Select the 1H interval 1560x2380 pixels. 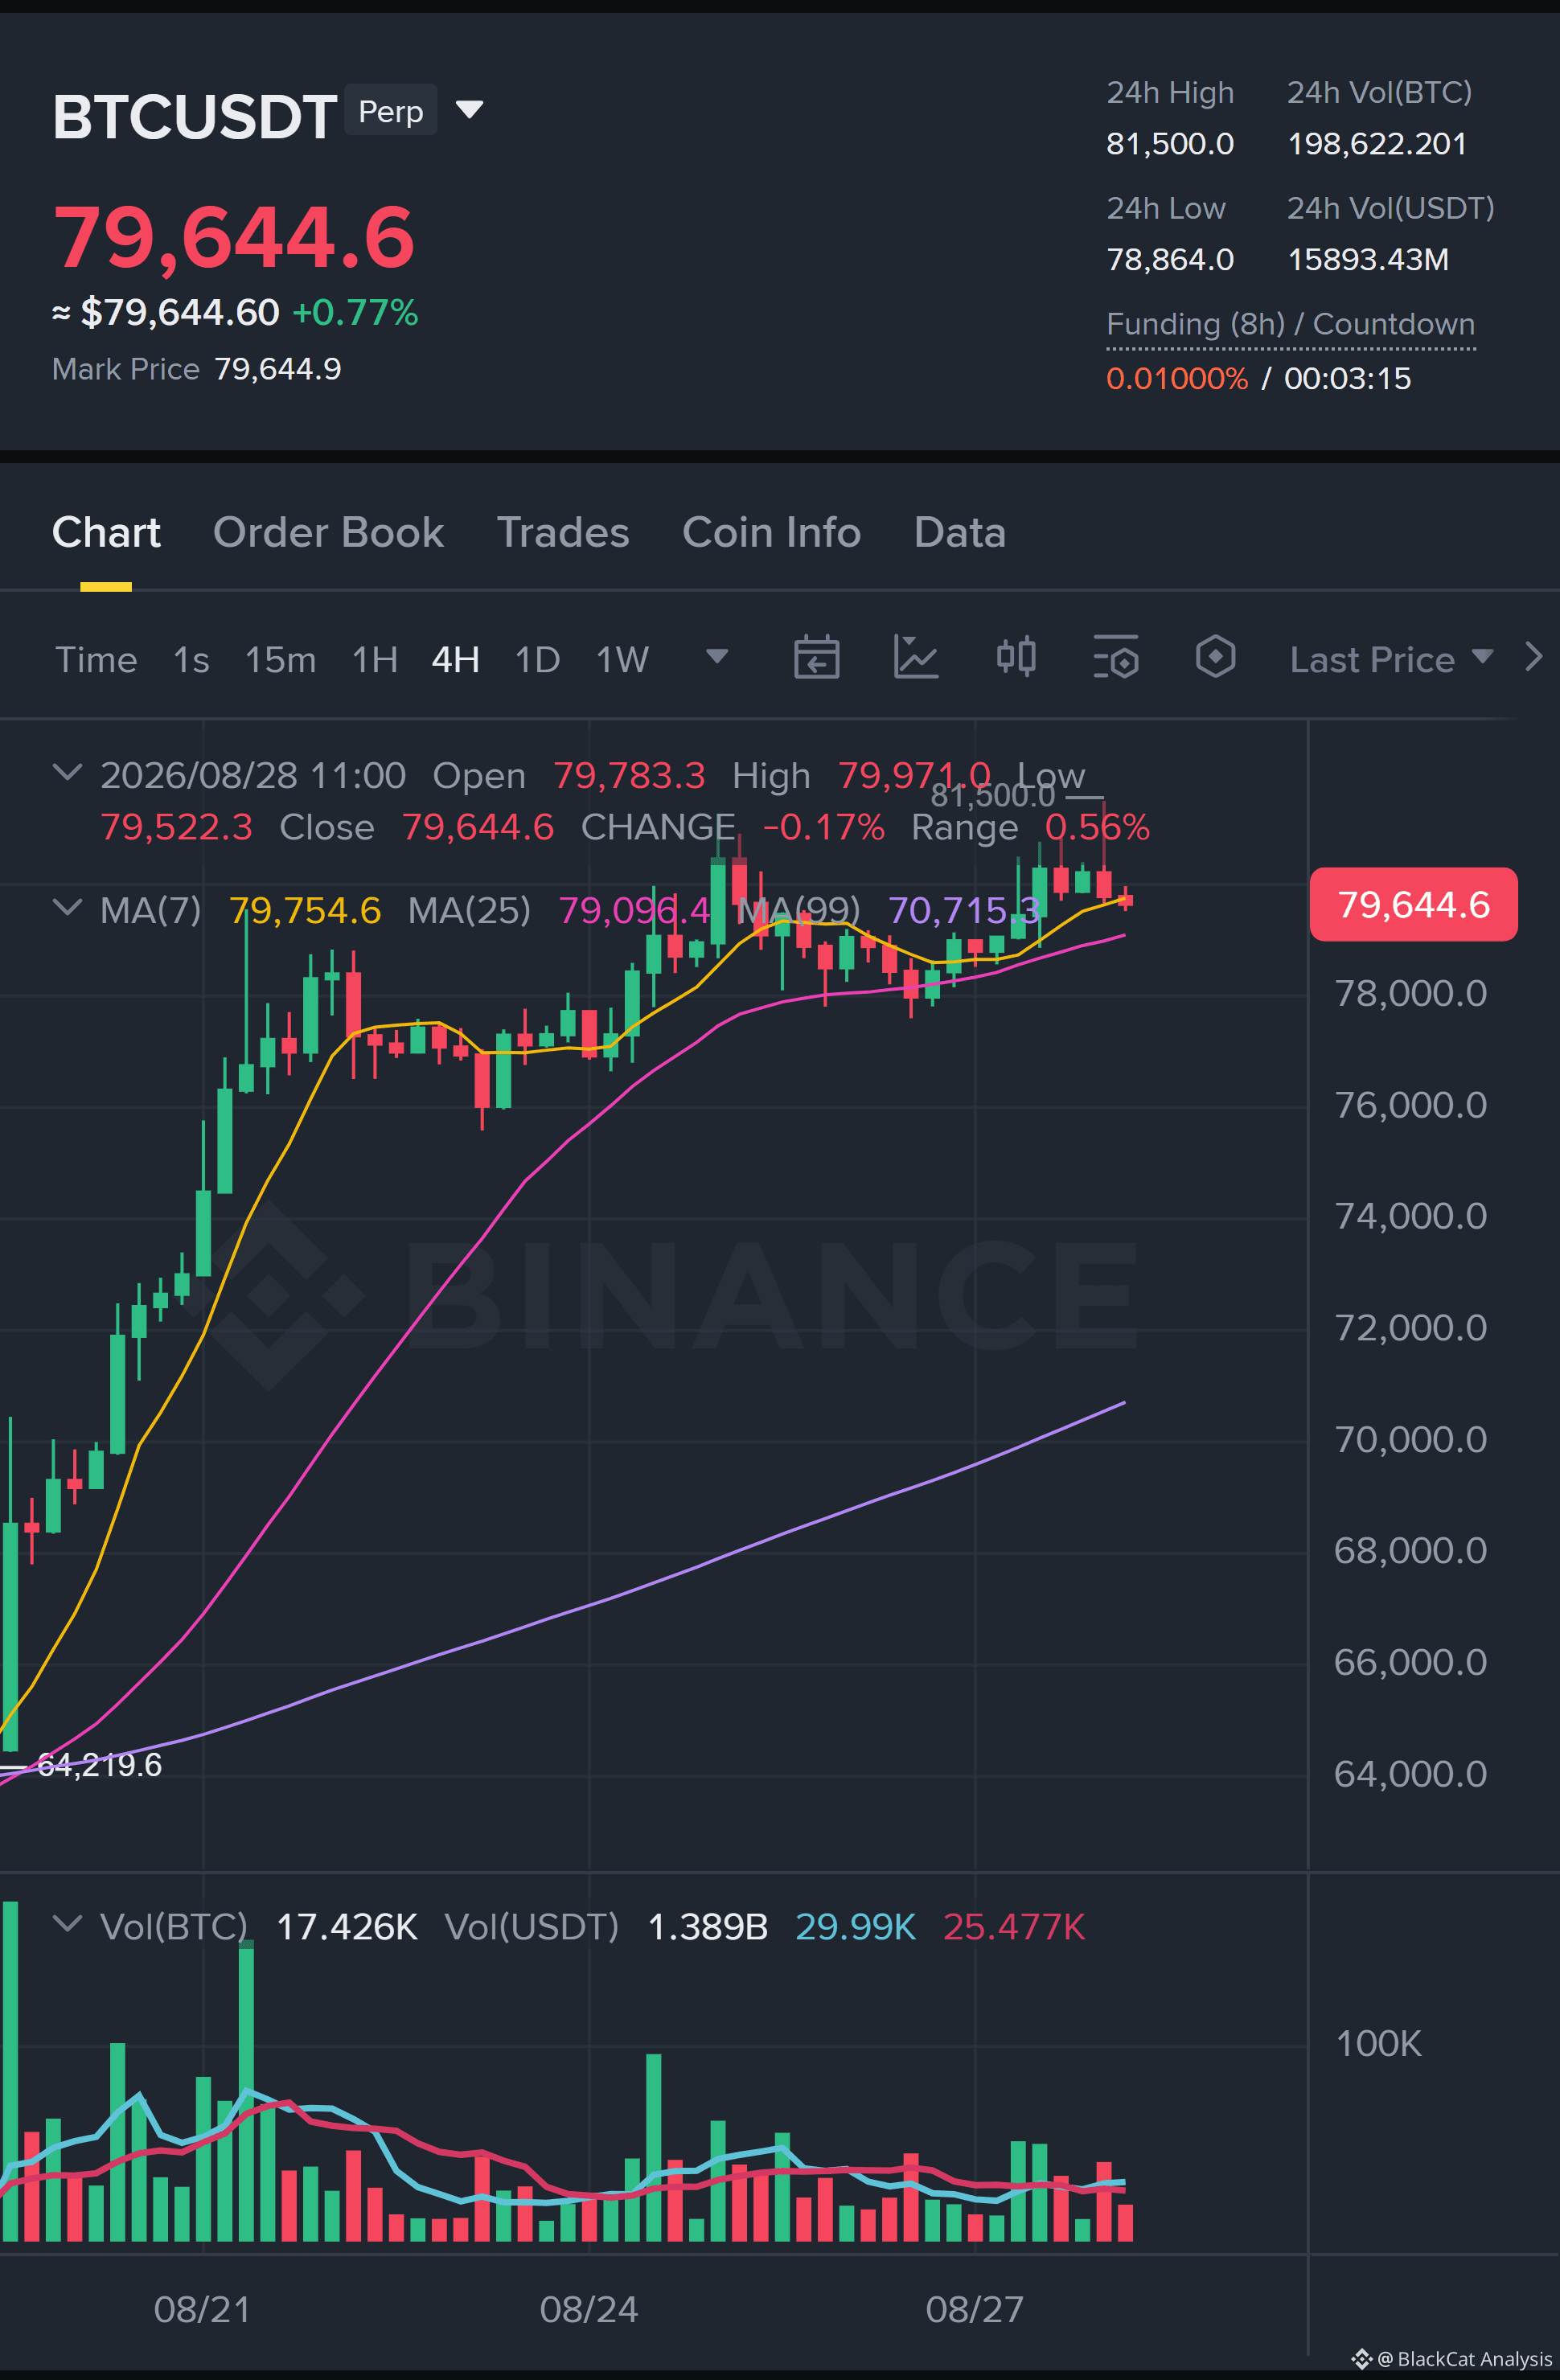pos(375,660)
